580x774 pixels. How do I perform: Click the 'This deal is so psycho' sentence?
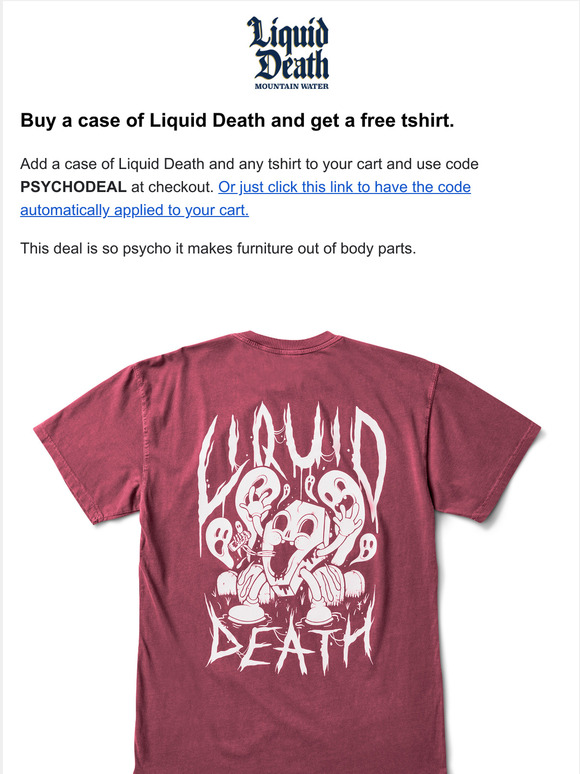[218, 248]
